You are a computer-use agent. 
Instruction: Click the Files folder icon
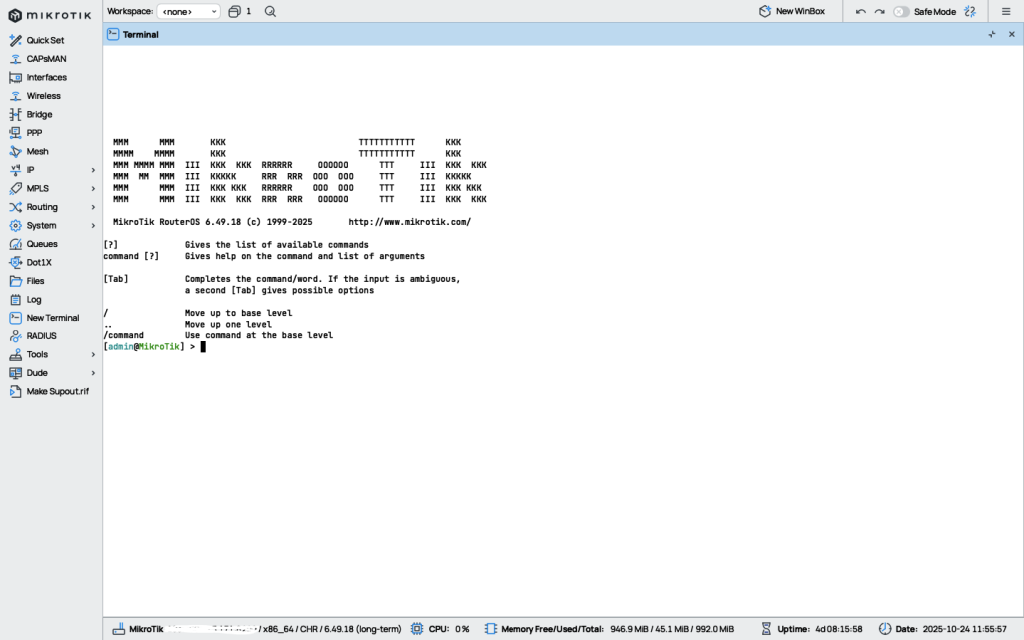tap(15, 281)
